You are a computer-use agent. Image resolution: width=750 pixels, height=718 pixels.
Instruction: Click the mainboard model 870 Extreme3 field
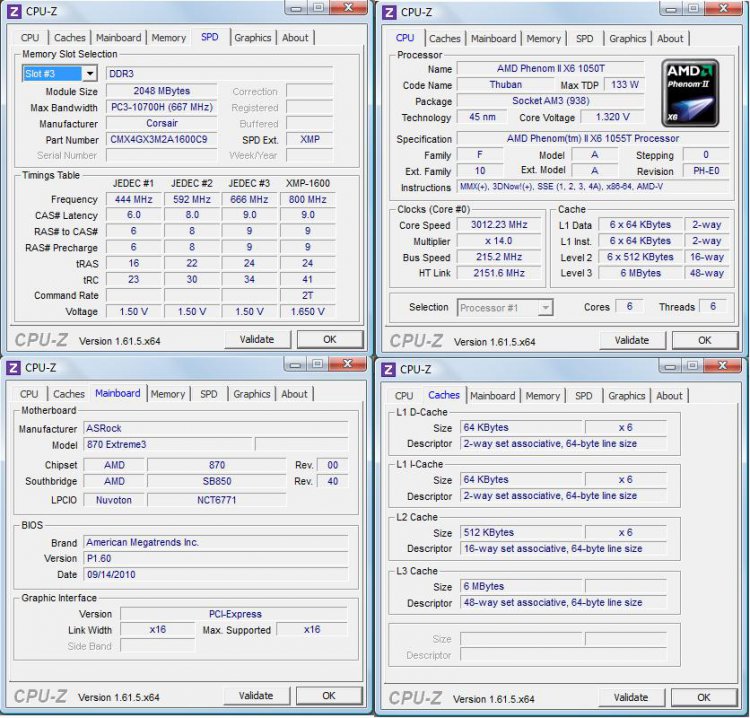coord(168,444)
